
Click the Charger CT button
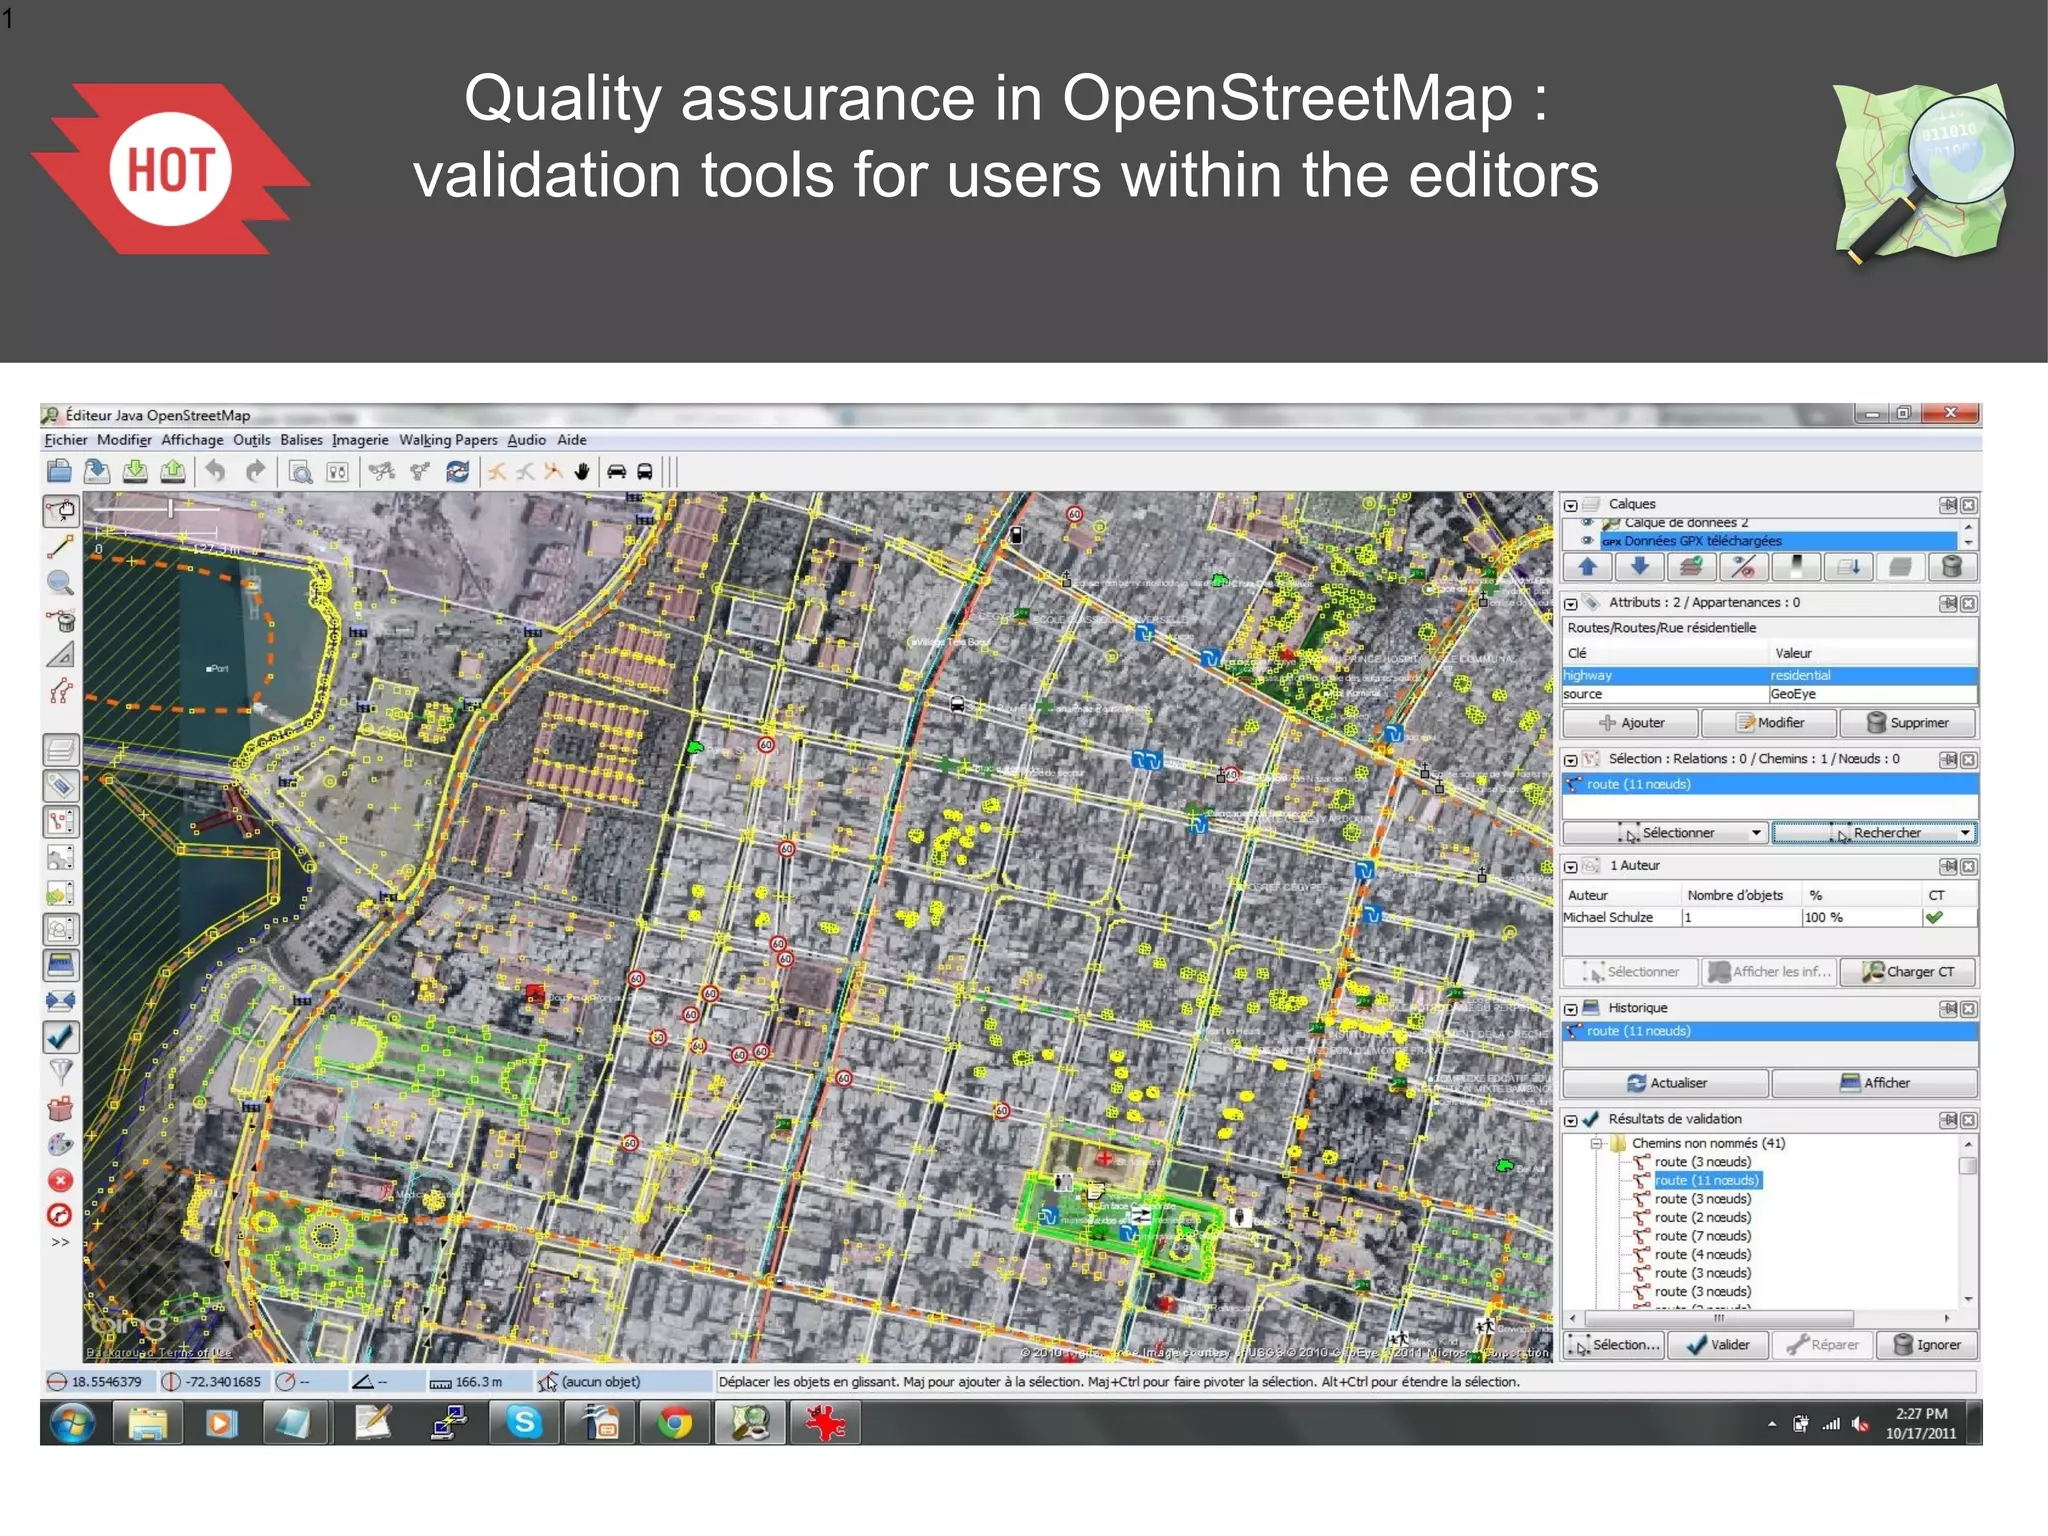[1908, 971]
